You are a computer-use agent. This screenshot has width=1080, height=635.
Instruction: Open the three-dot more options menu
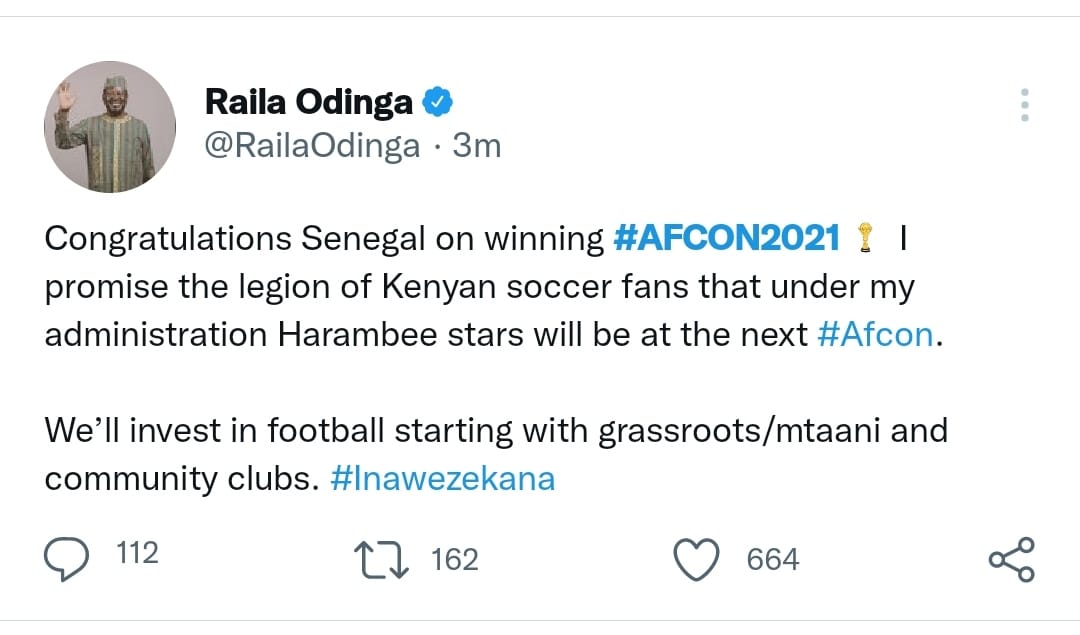(x=1024, y=104)
